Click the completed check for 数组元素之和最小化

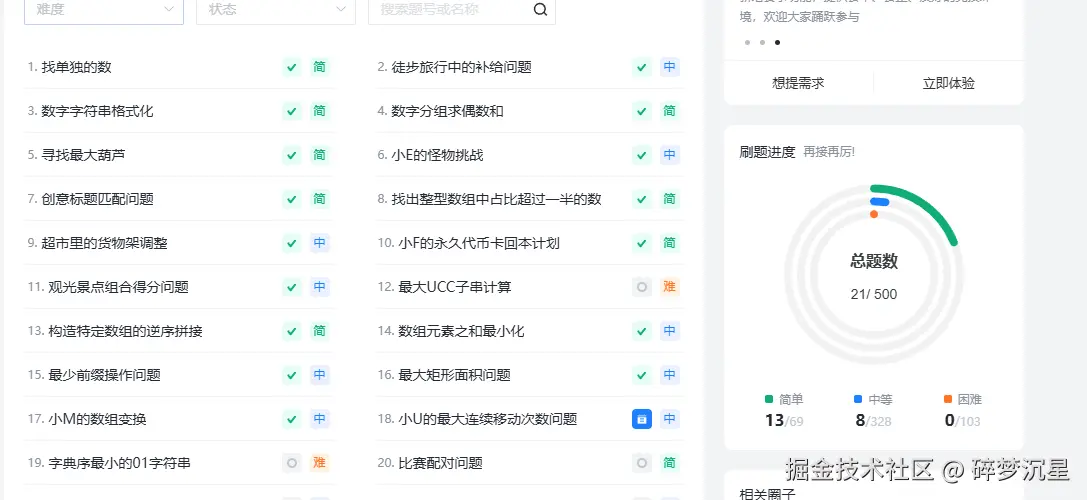click(x=642, y=331)
